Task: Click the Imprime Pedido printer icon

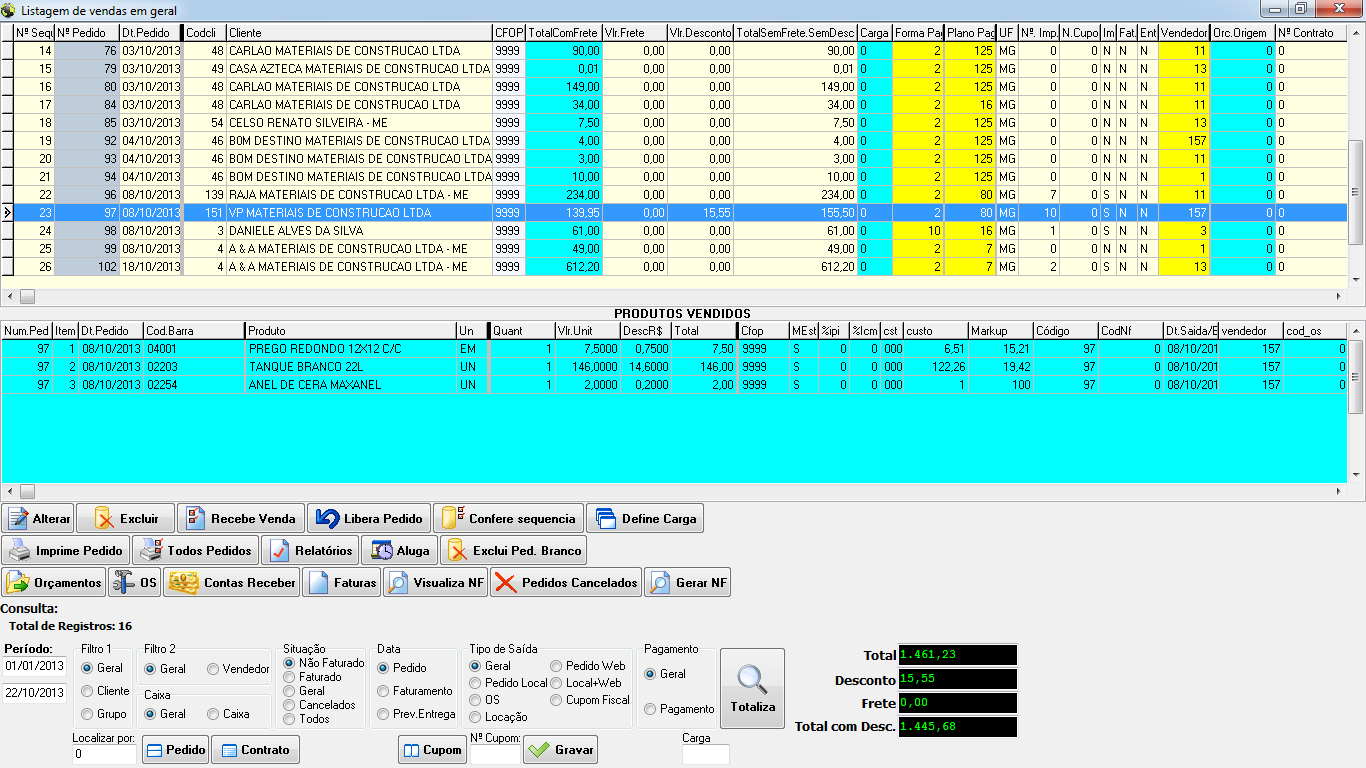Action: coord(19,550)
